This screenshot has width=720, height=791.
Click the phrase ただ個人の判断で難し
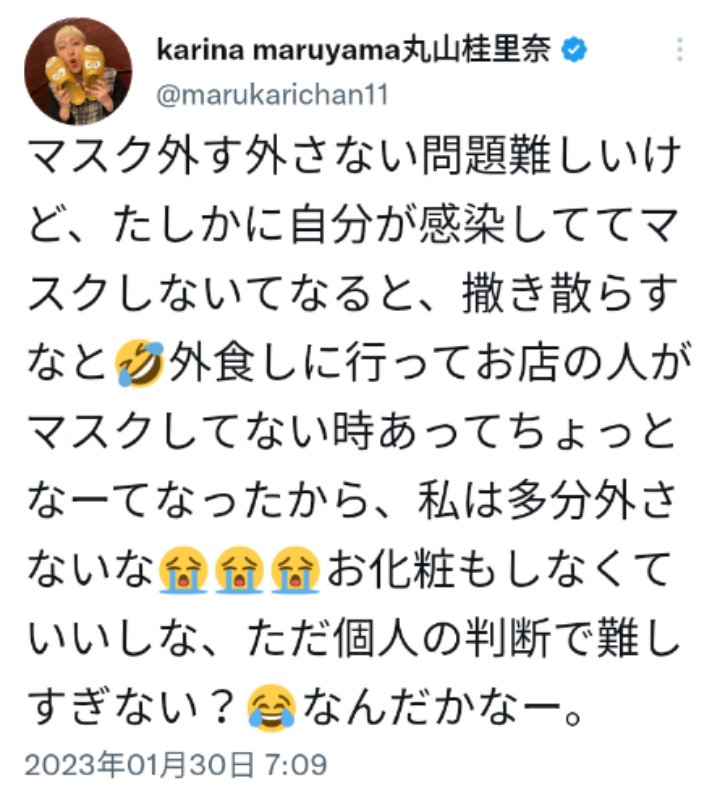(463, 639)
